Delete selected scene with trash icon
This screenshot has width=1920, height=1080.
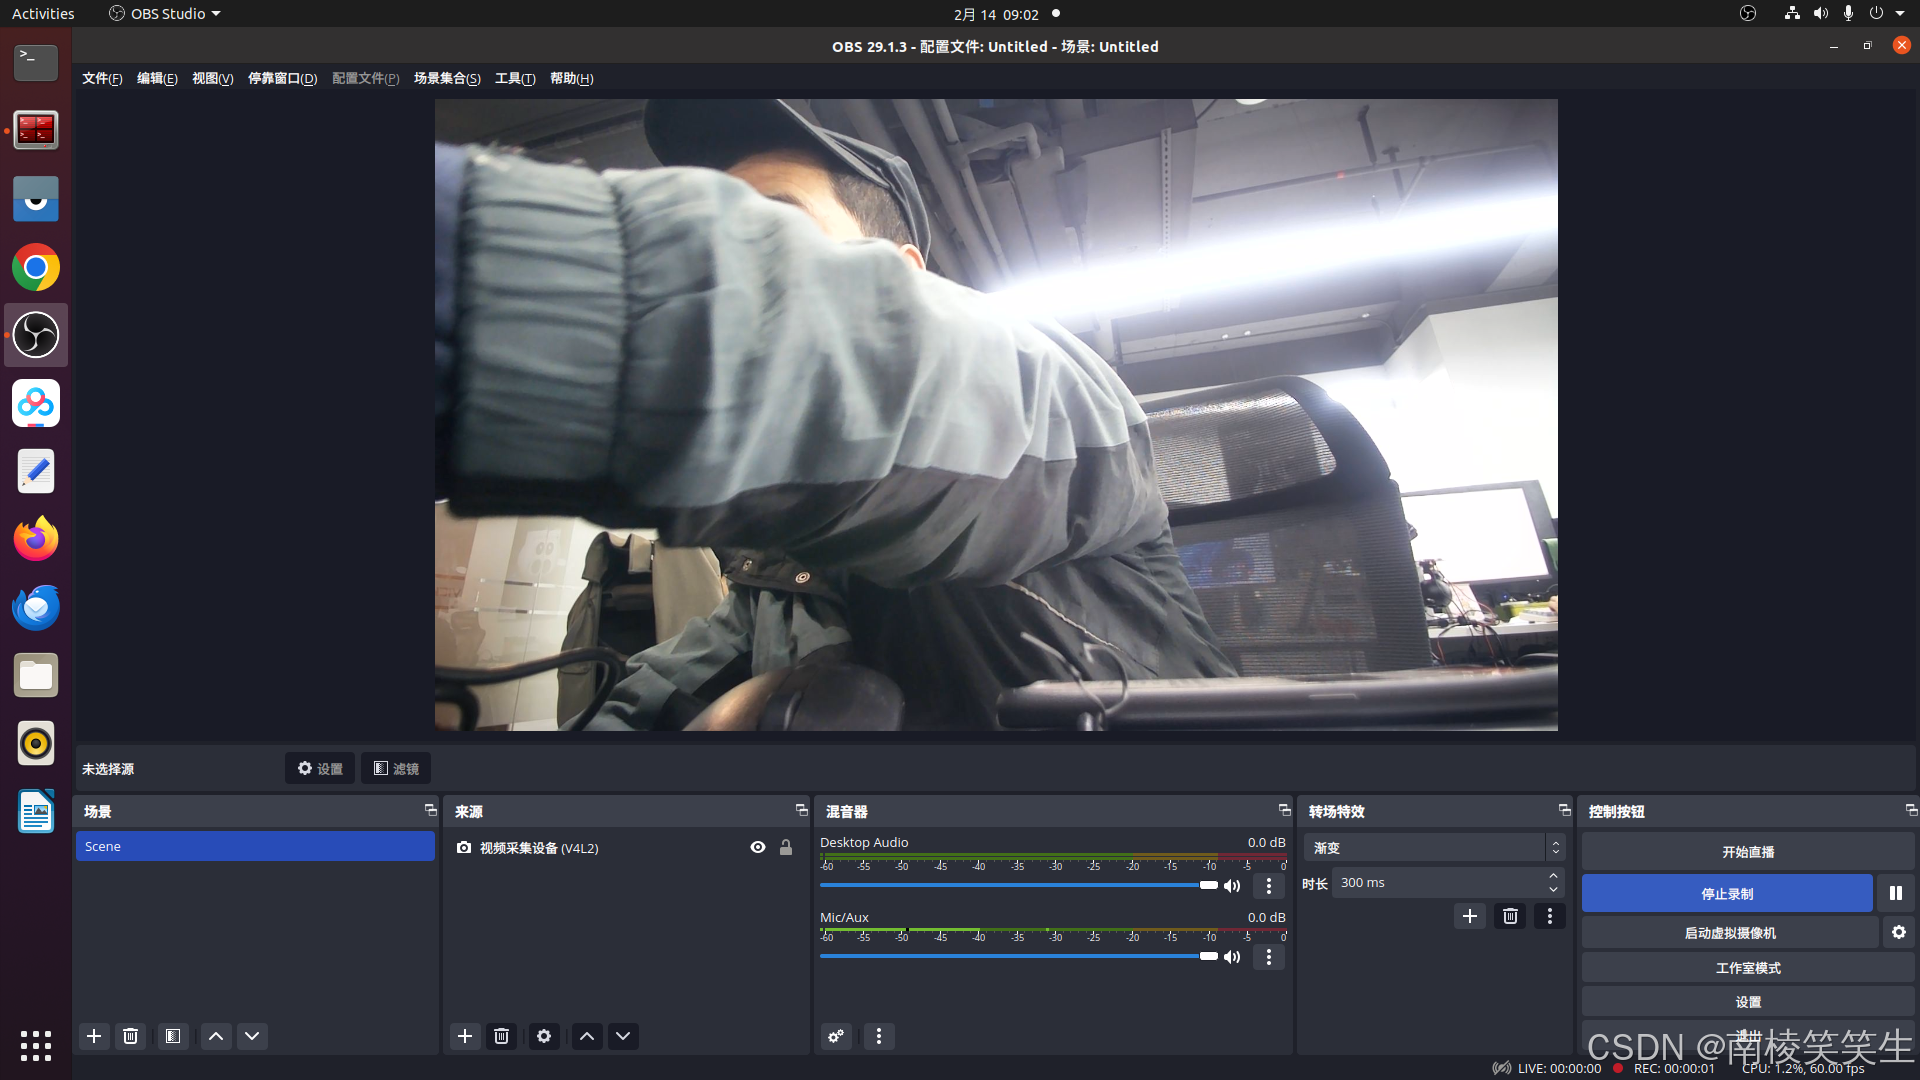coord(130,1036)
